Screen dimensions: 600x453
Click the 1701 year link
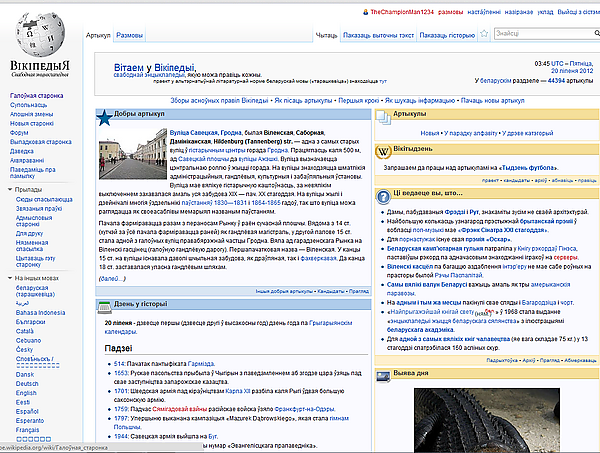point(121,391)
